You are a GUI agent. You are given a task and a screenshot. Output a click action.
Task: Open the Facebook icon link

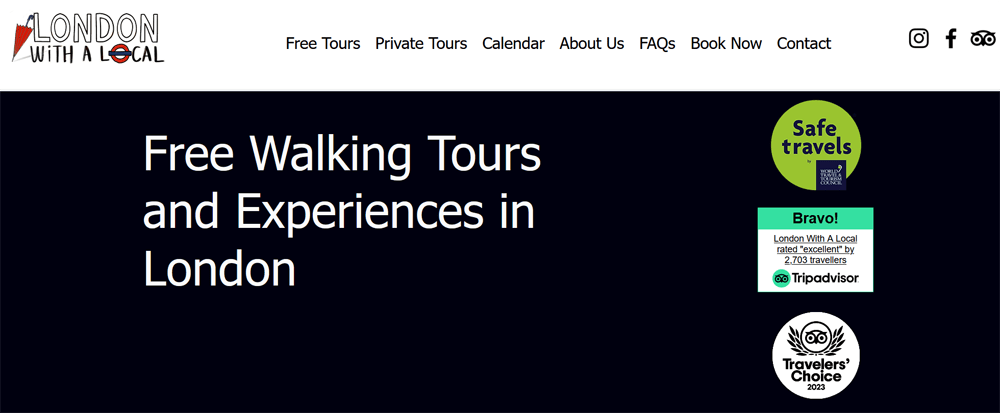951,39
